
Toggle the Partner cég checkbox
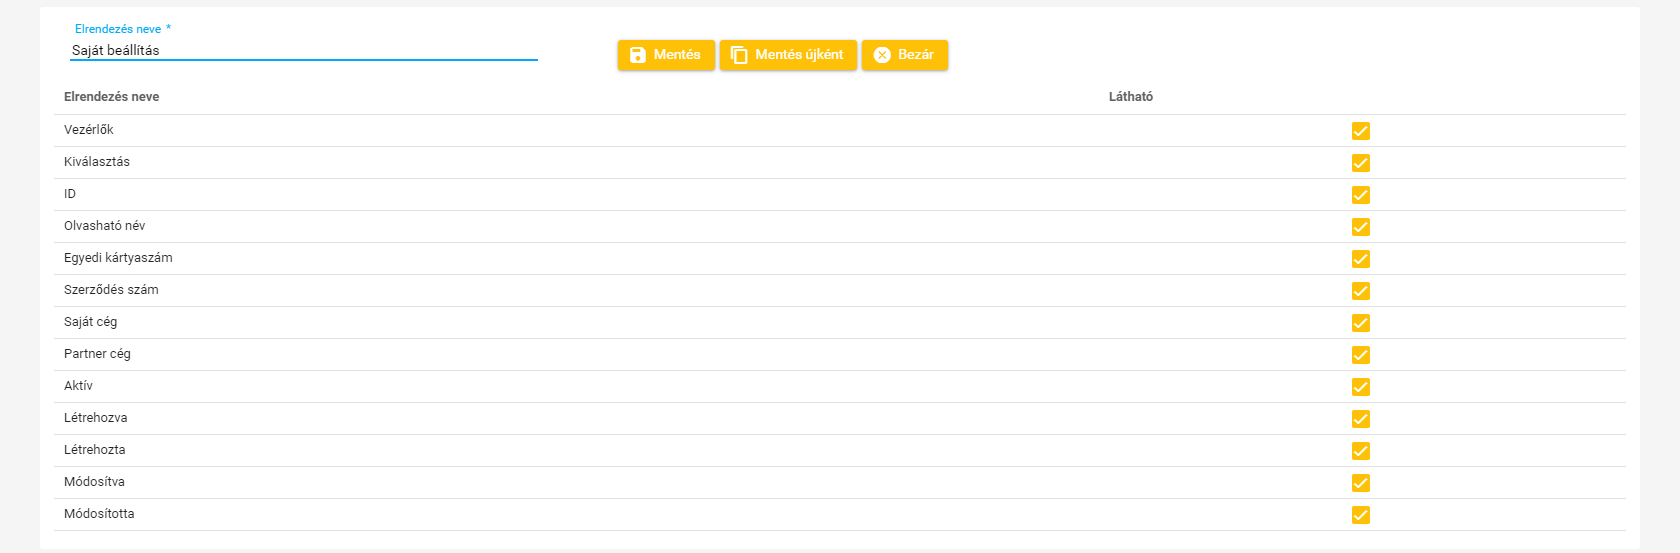(x=1360, y=355)
